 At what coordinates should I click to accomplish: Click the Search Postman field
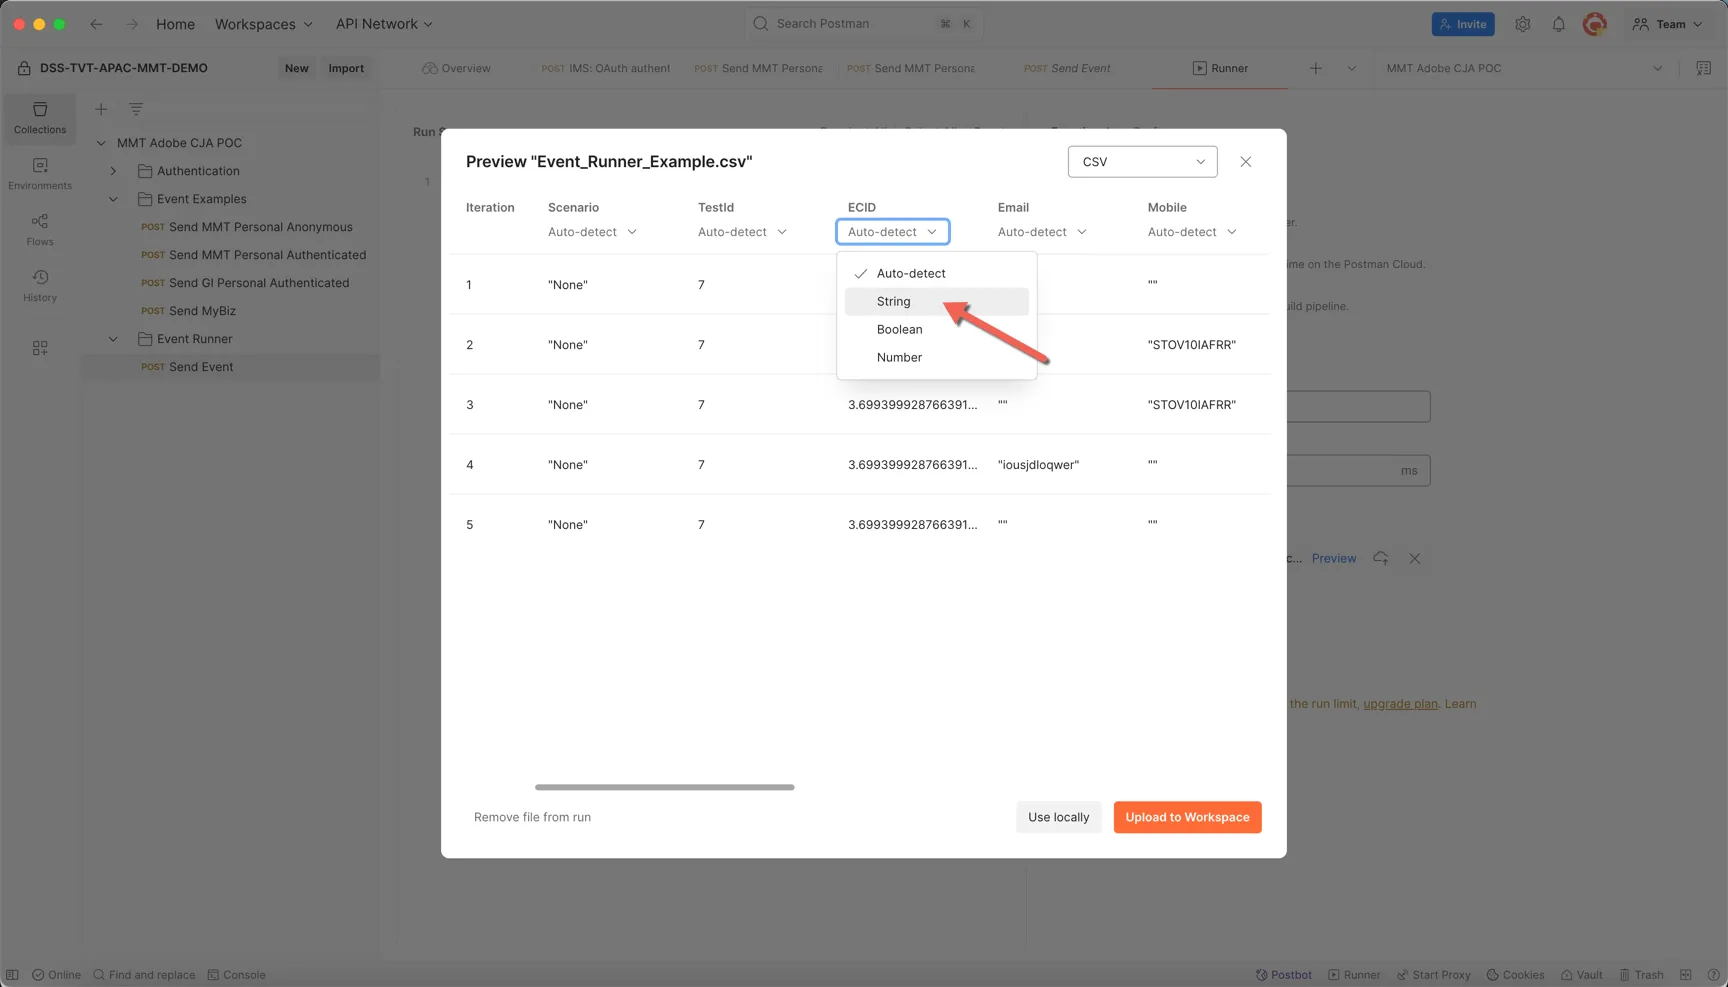pyautogui.click(x=864, y=23)
